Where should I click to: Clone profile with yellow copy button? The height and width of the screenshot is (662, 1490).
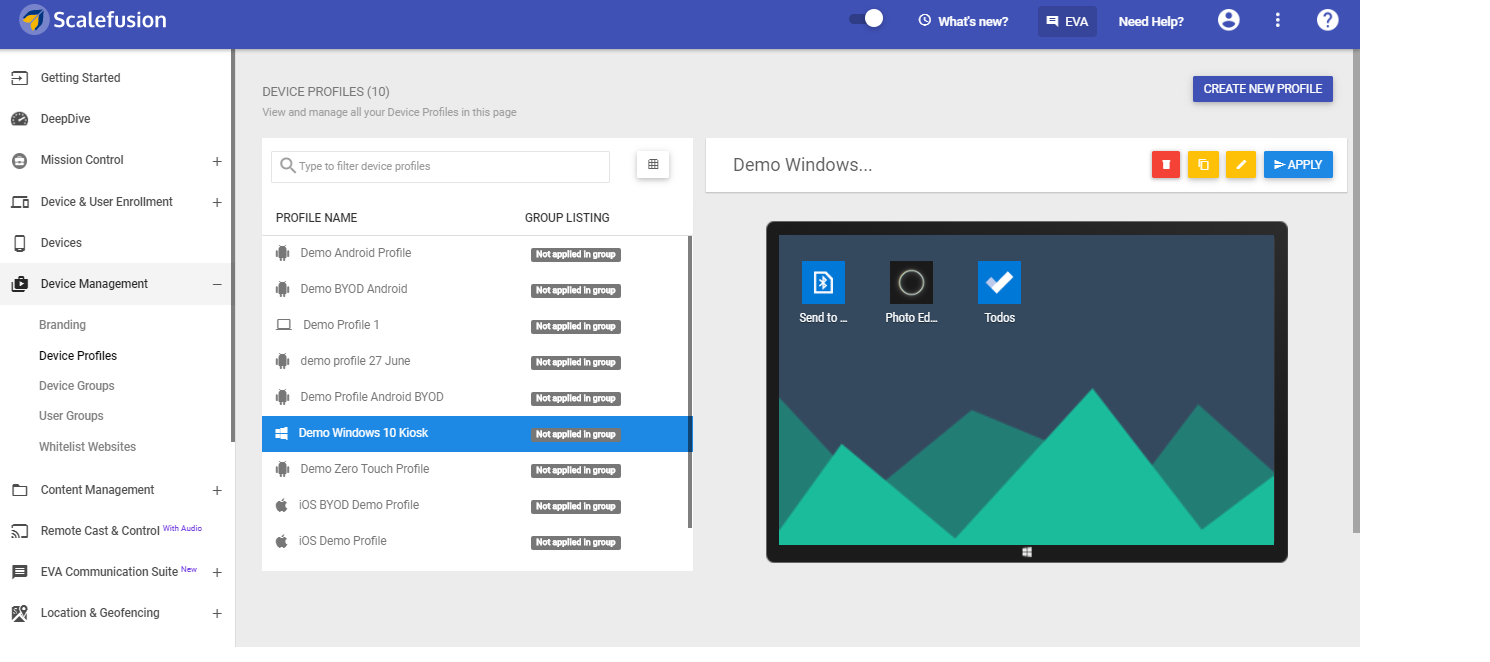[1203, 165]
